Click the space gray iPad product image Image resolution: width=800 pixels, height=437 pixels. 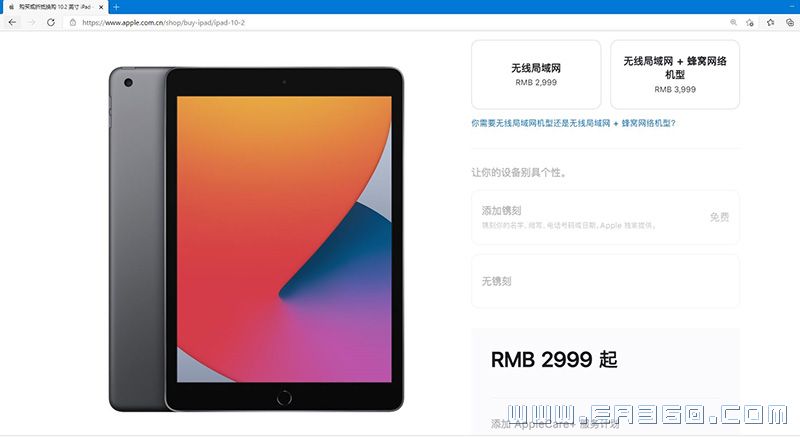(x=256, y=239)
